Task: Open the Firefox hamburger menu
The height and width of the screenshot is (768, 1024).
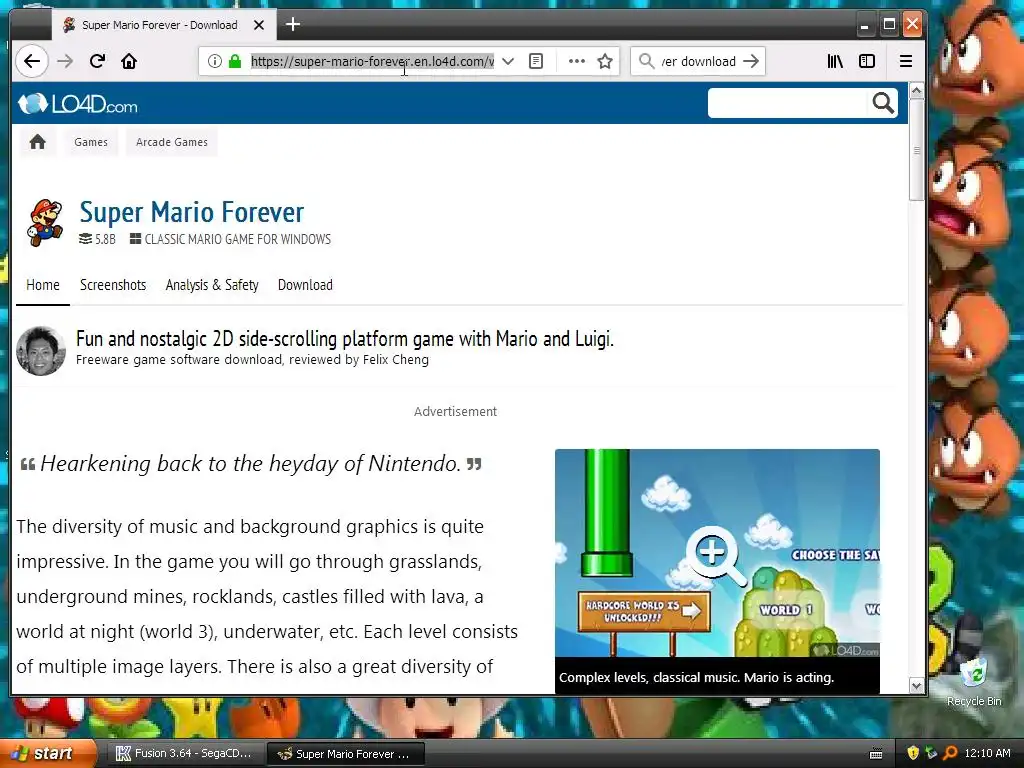Action: click(x=906, y=61)
